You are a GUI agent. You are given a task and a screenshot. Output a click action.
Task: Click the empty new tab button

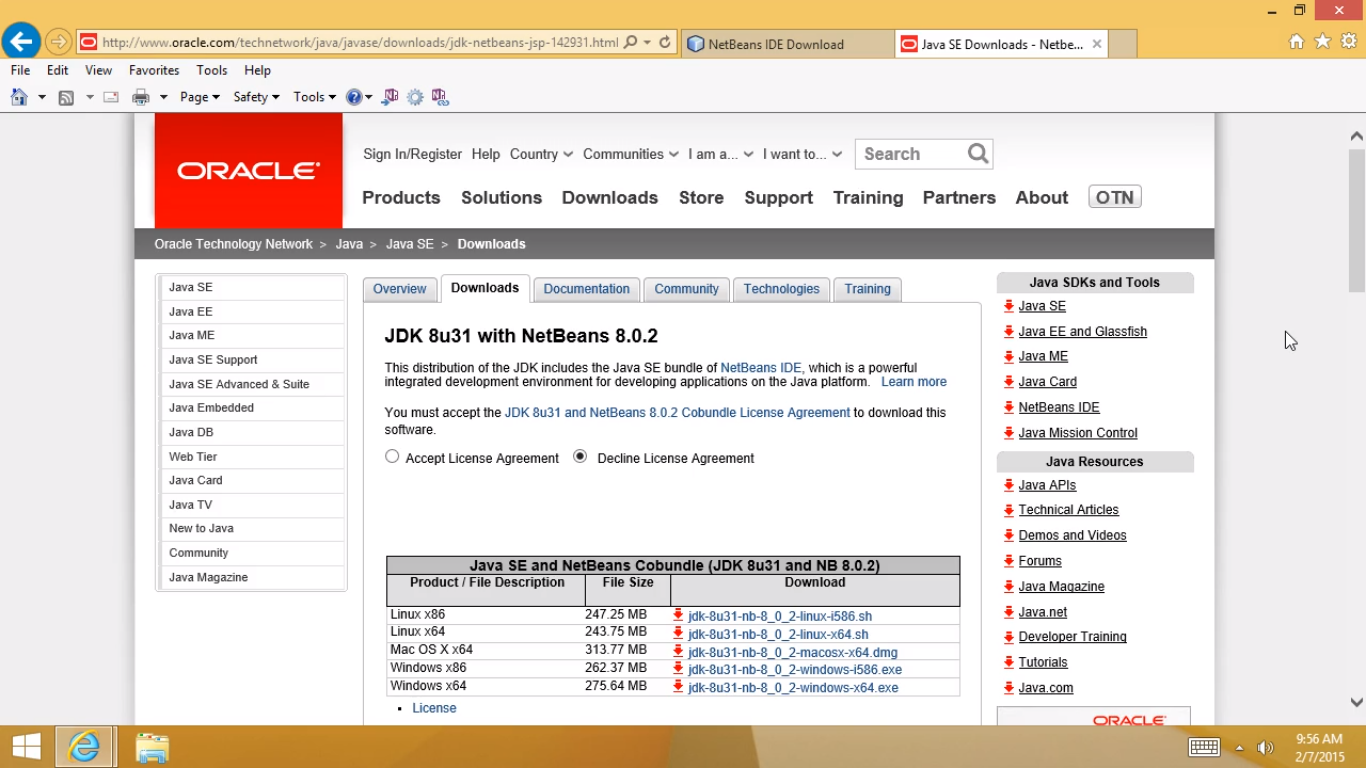click(1122, 44)
